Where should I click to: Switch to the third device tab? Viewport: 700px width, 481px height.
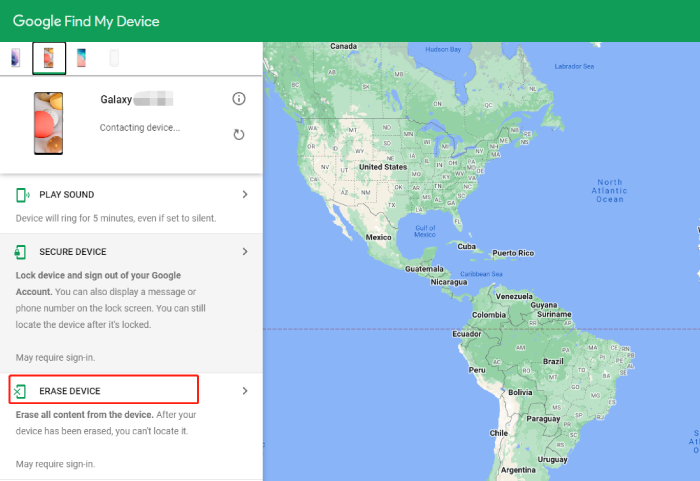(x=81, y=58)
